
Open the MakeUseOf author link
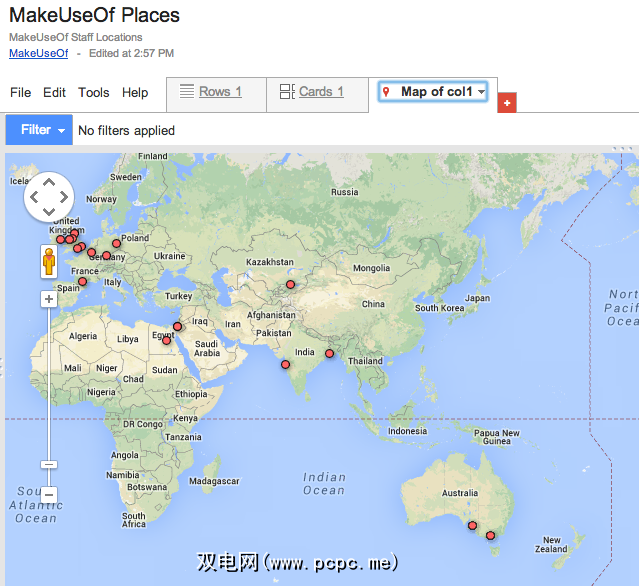39,53
